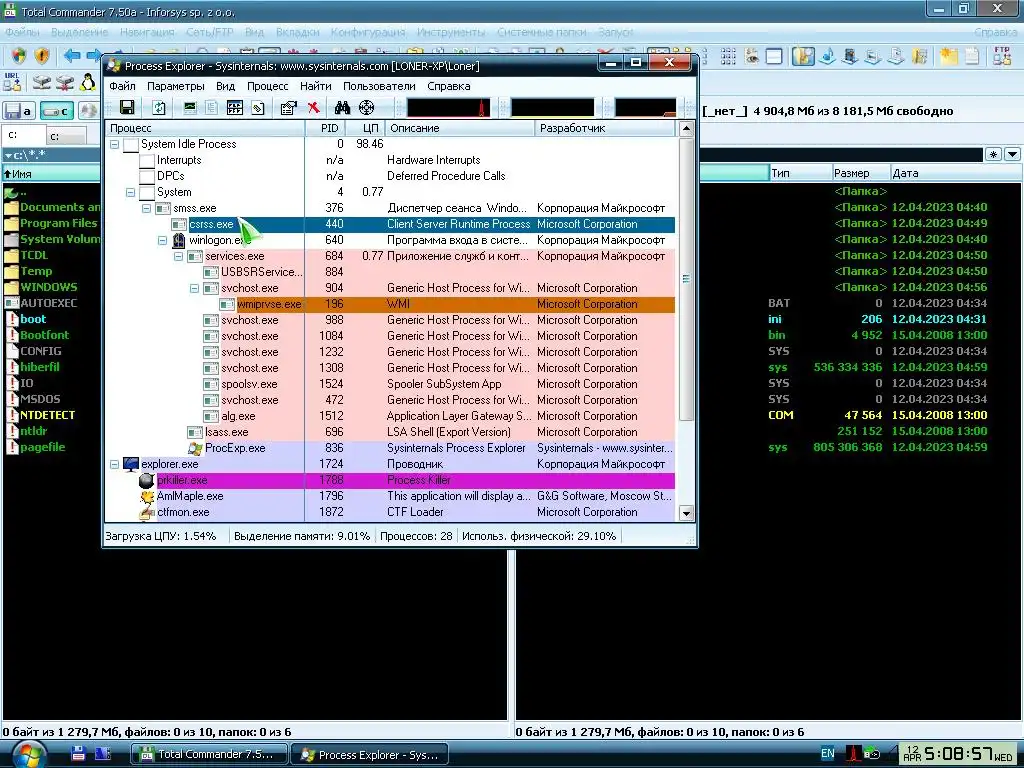Click asterisk favorites button in Total Commander
The height and width of the screenshot is (768, 1024).
993,154
